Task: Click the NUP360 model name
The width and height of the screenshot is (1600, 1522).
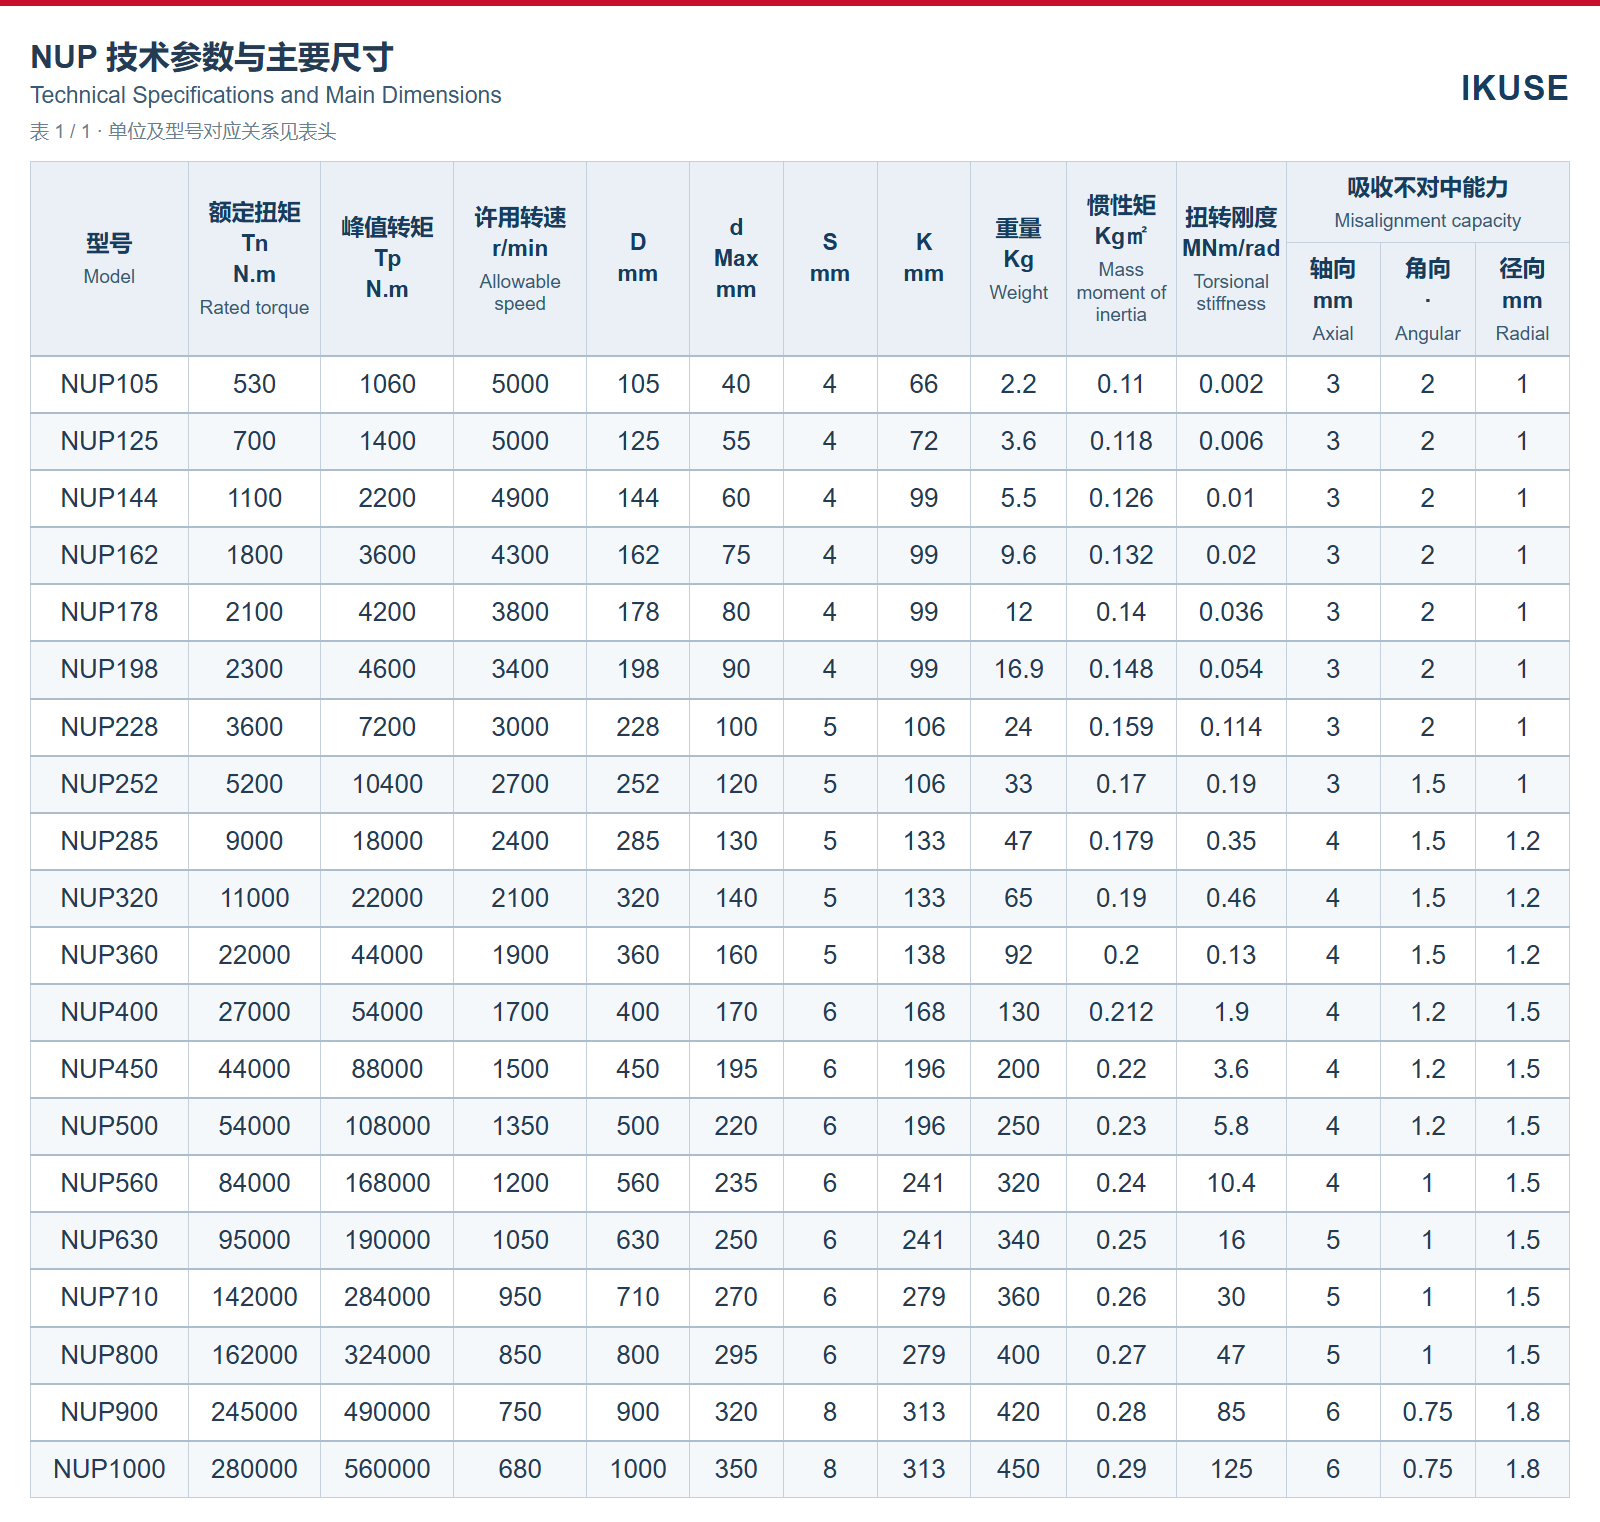Action: [x=109, y=955]
